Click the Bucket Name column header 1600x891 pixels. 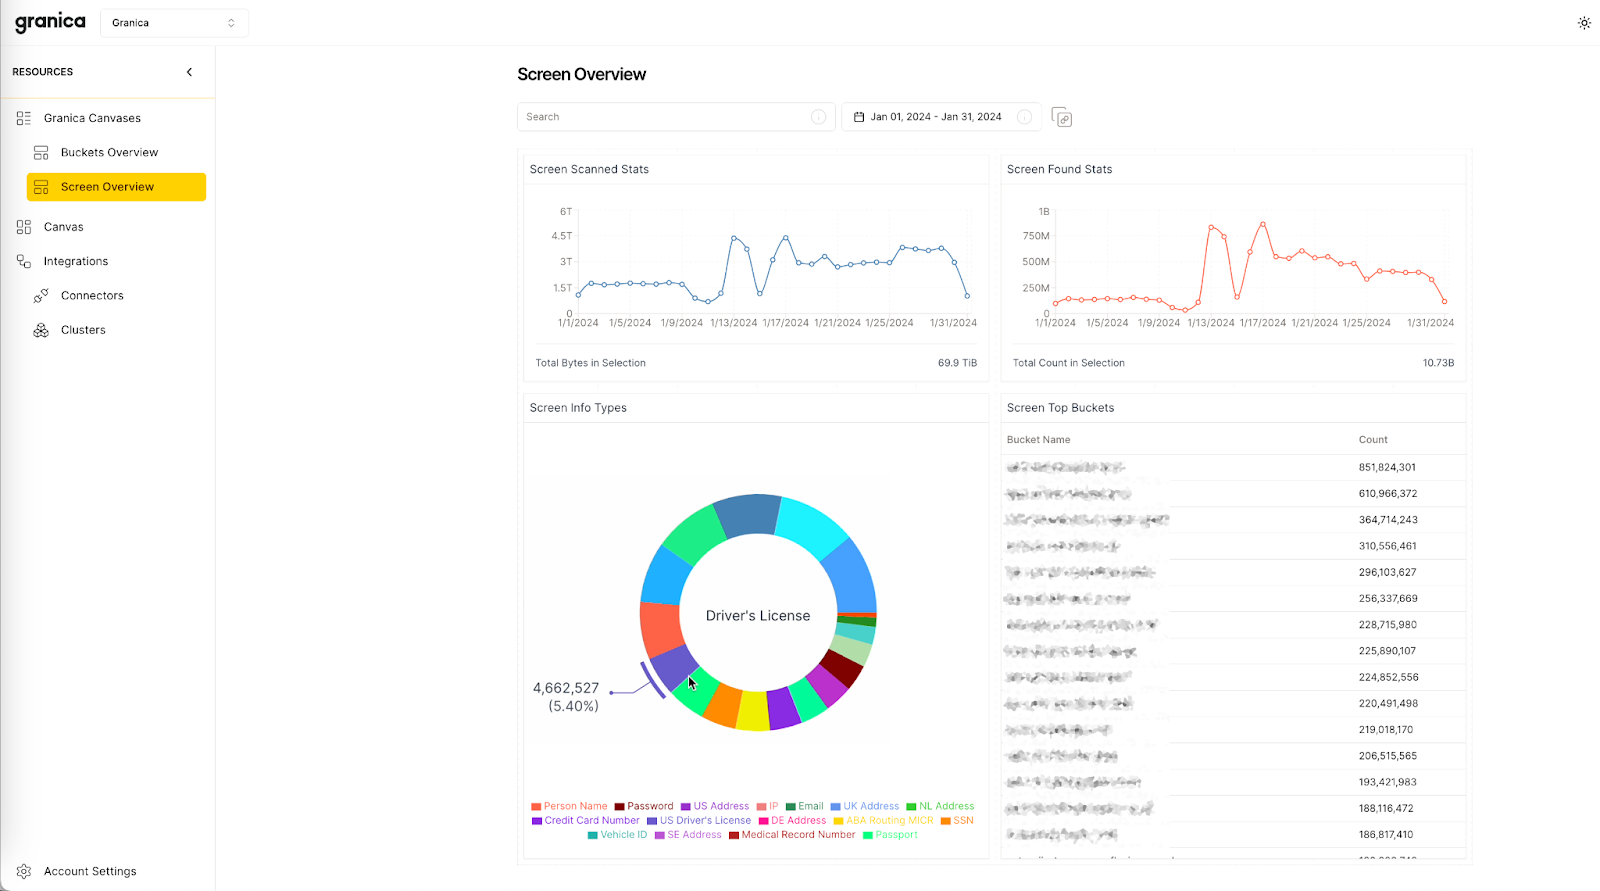click(1038, 440)
